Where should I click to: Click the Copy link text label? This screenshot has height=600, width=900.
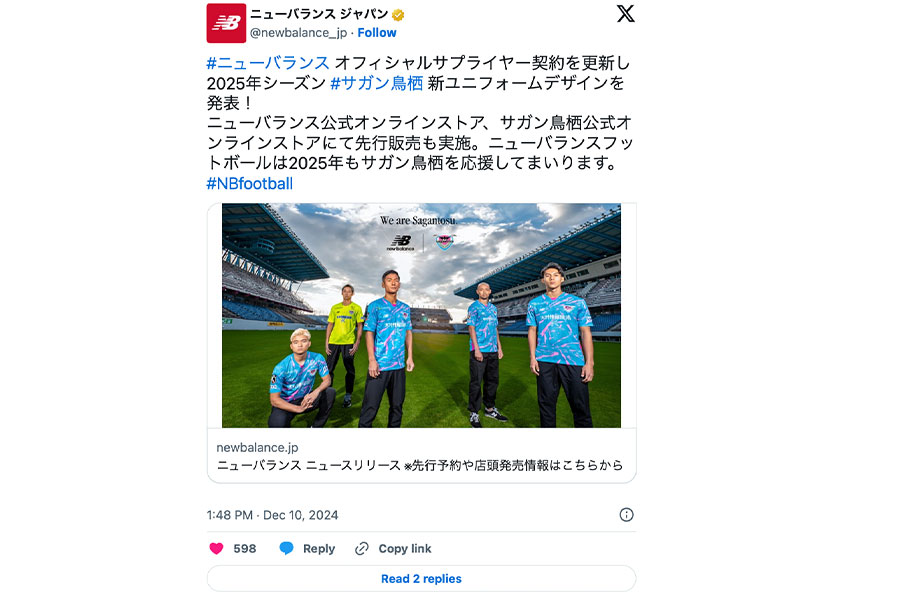pyautogui.click(x=405, y=548)
